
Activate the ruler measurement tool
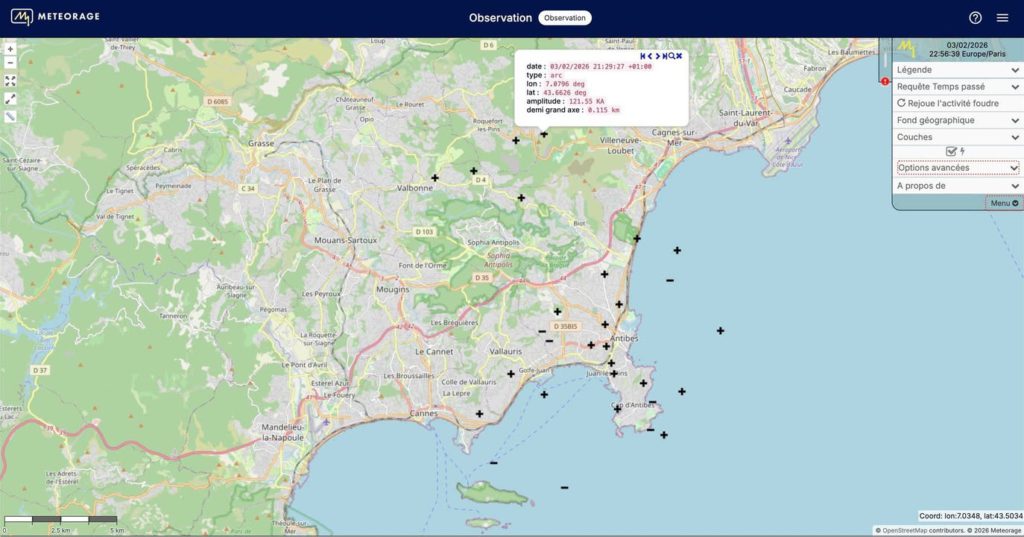pos(10,117)
